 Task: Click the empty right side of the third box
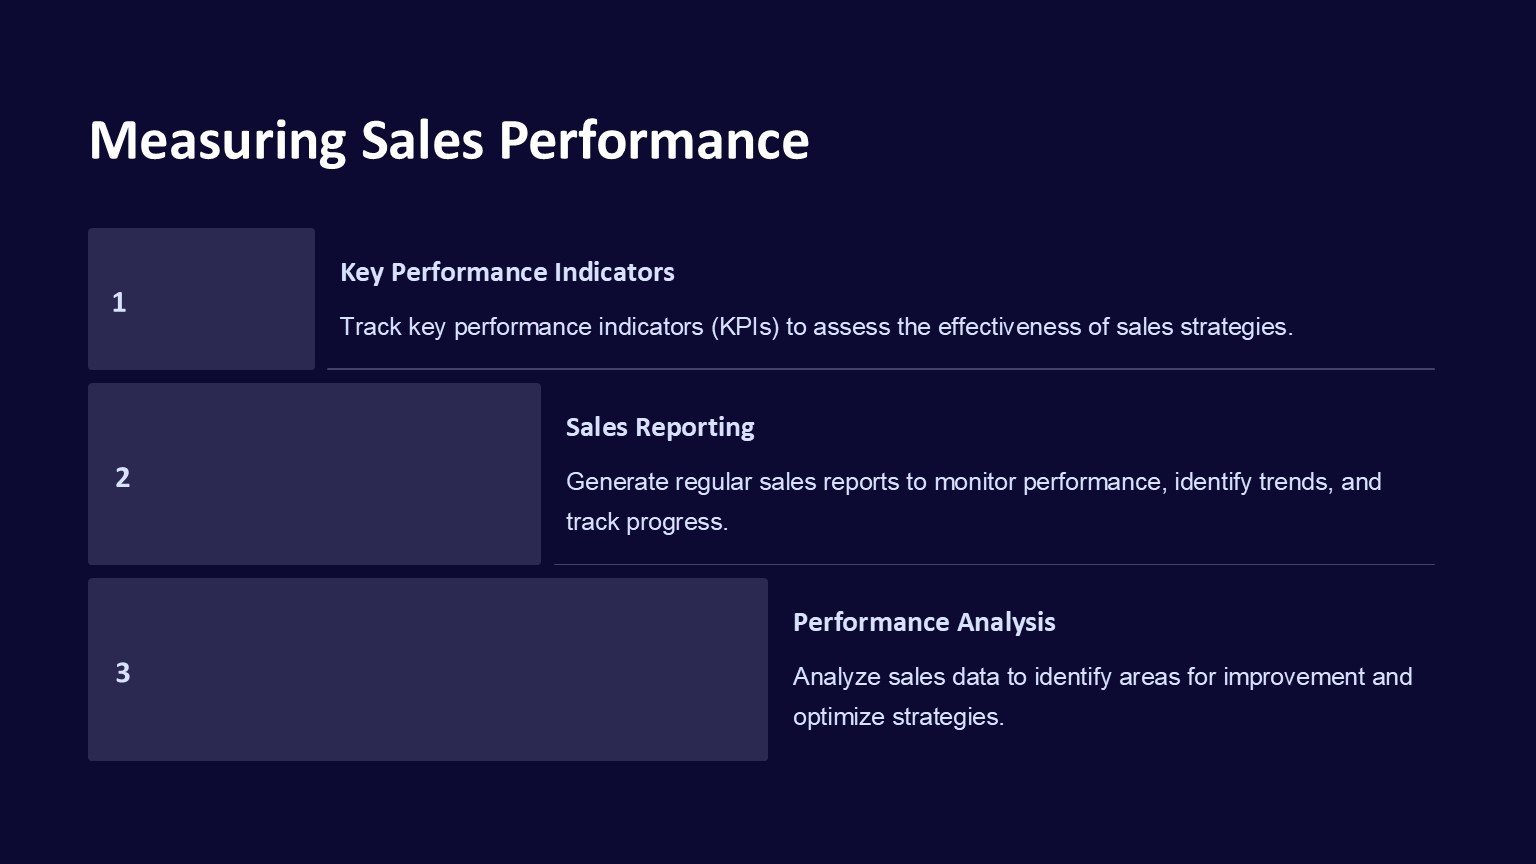600,670
